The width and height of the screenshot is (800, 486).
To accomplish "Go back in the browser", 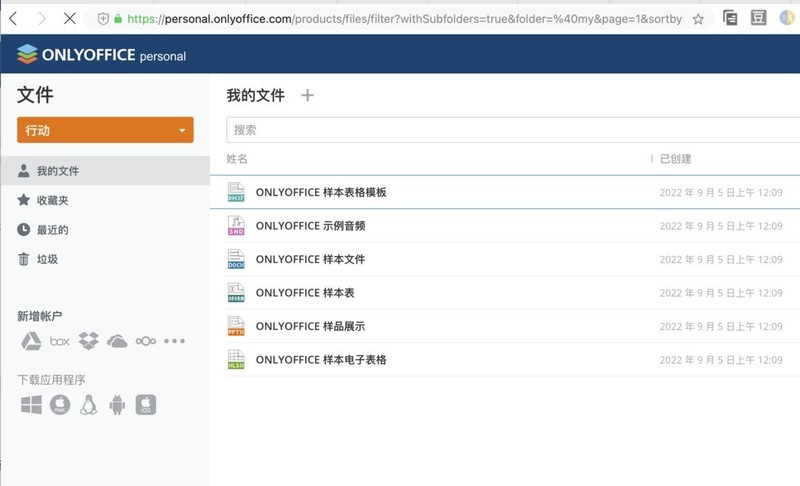I will 14,19.
